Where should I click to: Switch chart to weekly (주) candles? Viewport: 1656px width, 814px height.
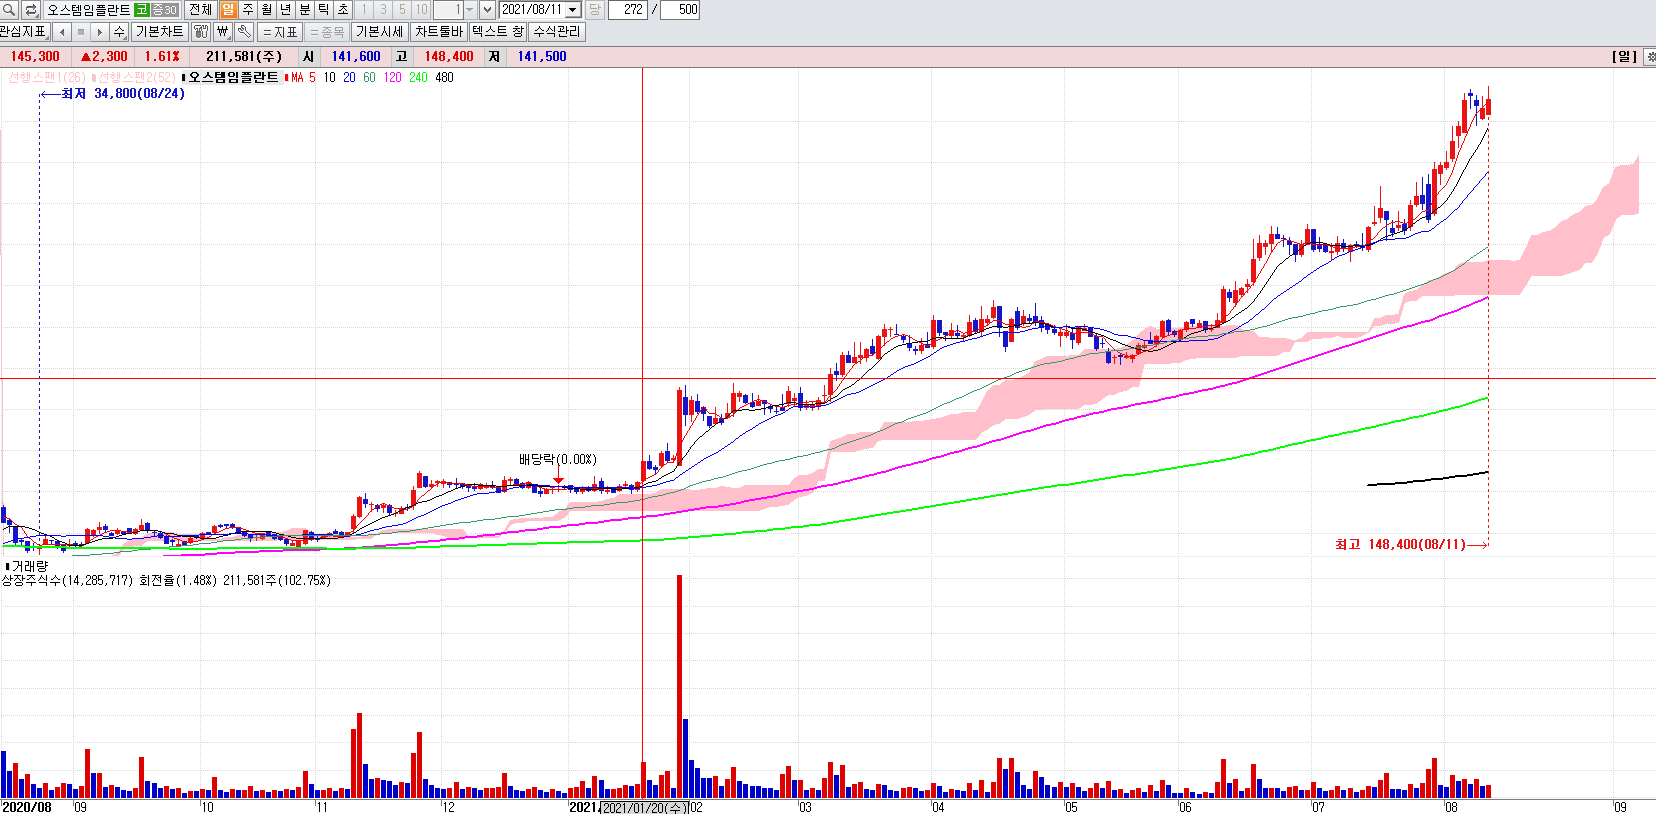click(247, 10)
